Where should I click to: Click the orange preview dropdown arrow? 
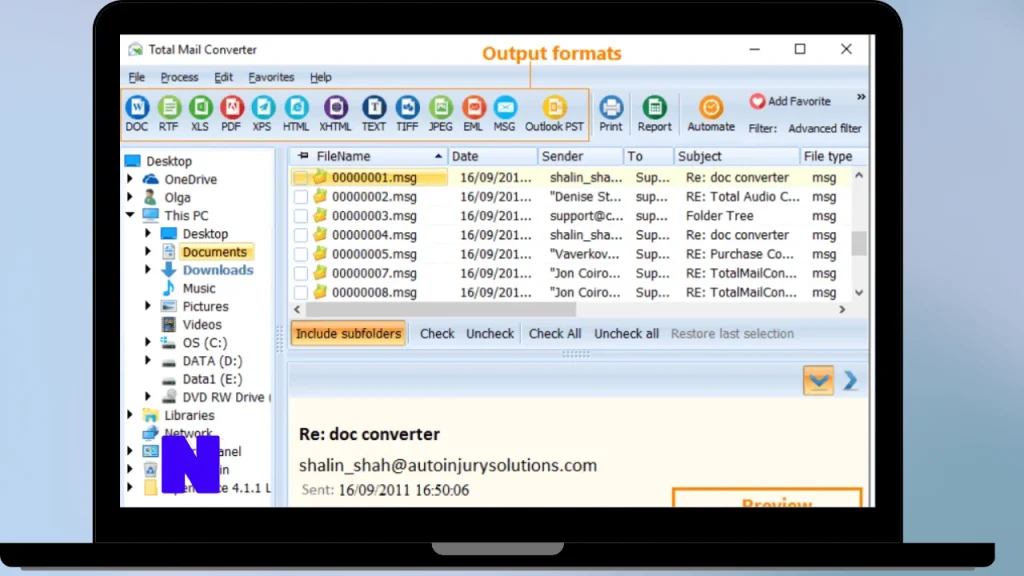point(818,380)
